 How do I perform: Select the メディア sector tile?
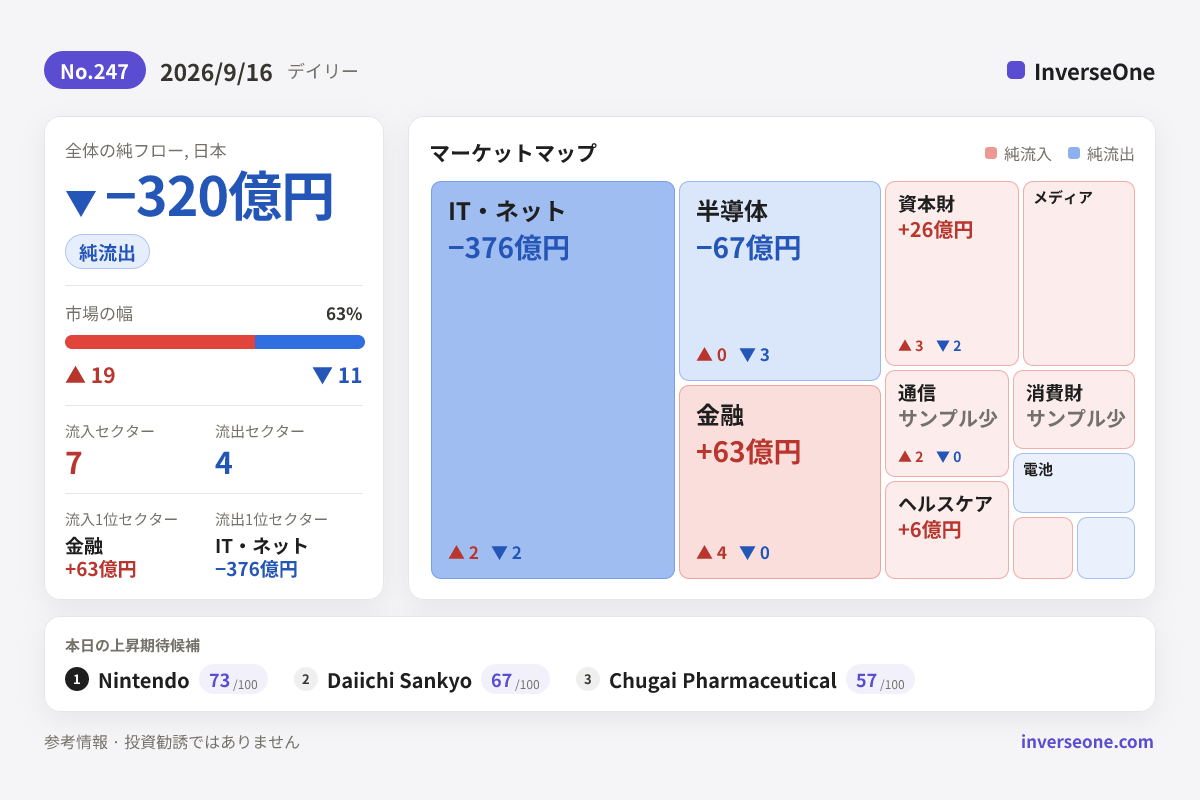click(x=1079, y=273)
